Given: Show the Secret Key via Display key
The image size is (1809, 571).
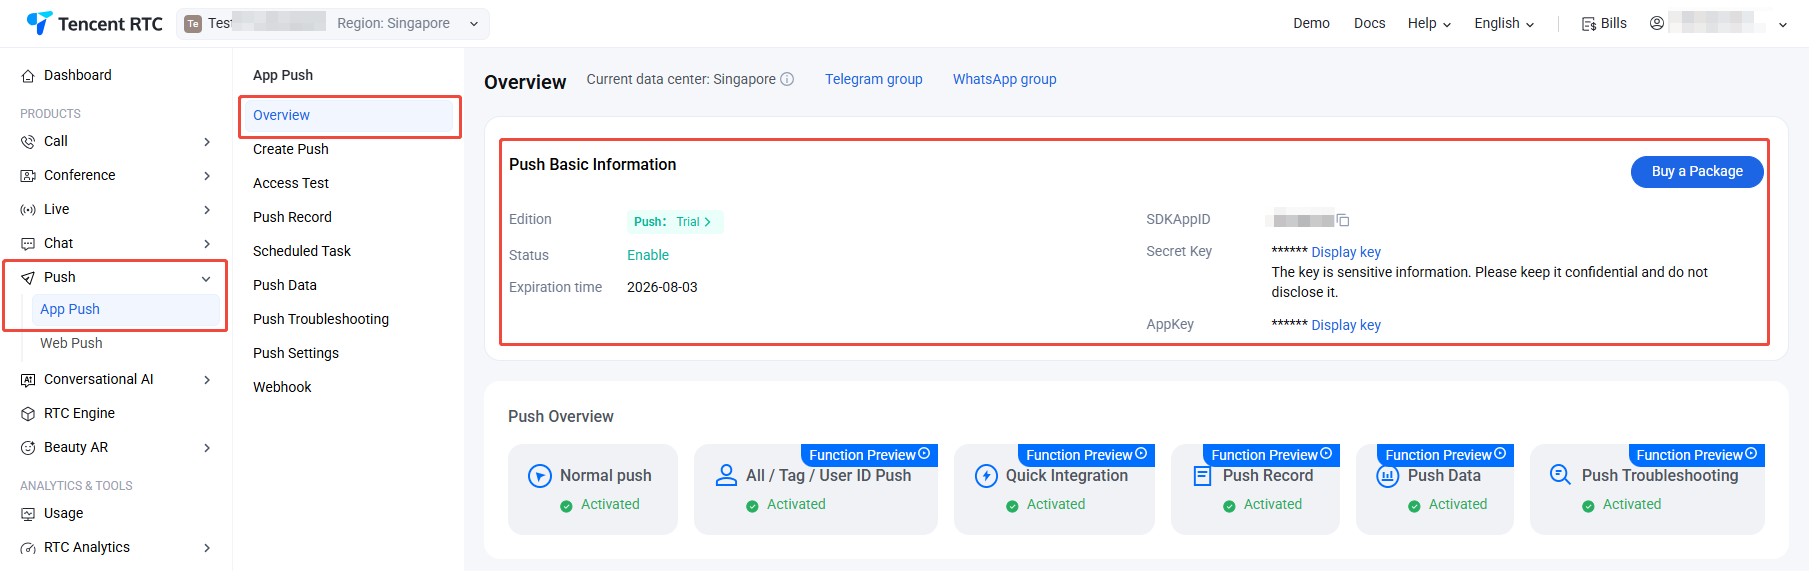Looking at the screenshot, I should click(x=1346, y=252).
